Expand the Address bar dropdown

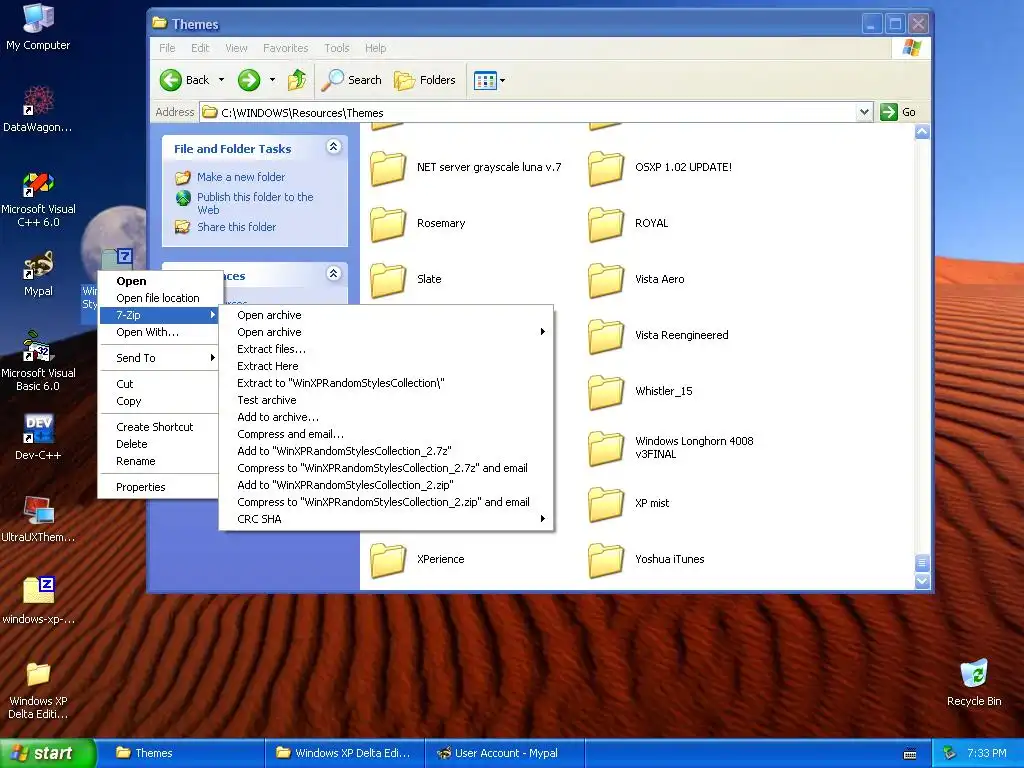pos(864,112)
